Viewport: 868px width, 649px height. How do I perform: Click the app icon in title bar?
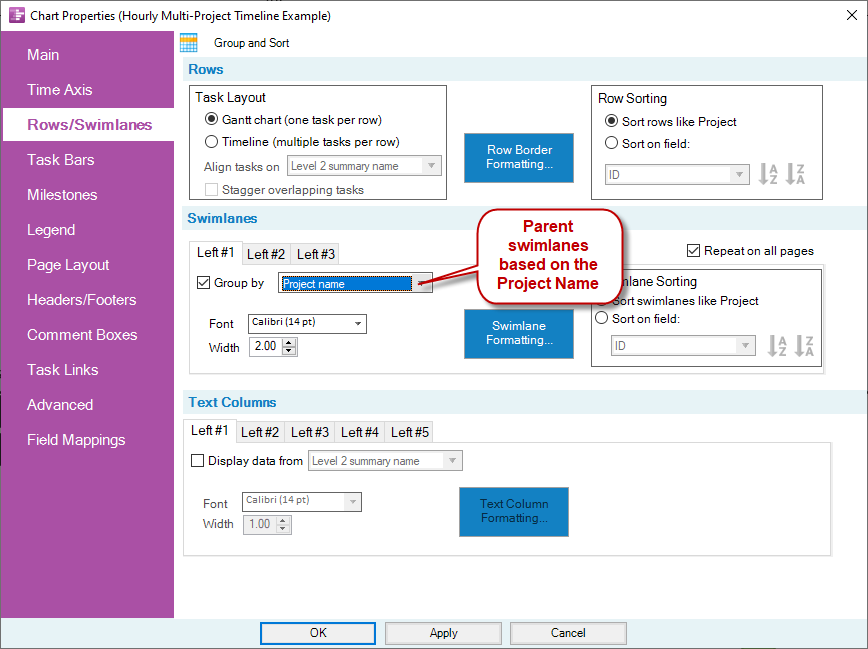point(17,15)
